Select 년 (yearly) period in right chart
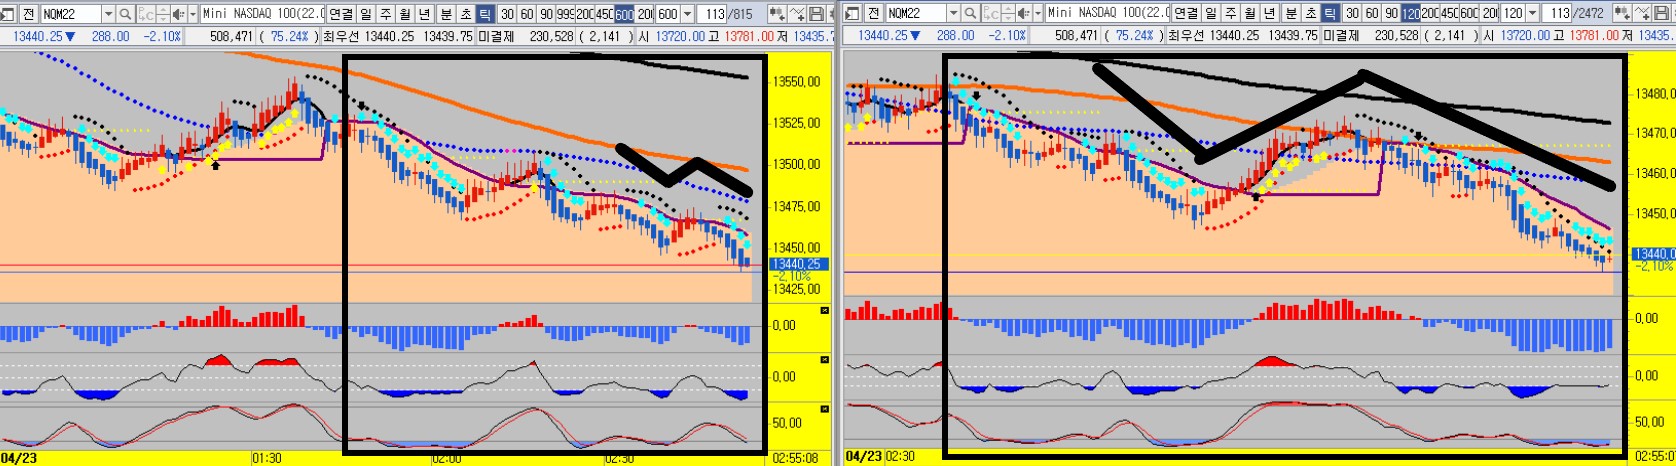Image resolution: width=1676 pixels, height=466 pixels. click(1271, 14)
